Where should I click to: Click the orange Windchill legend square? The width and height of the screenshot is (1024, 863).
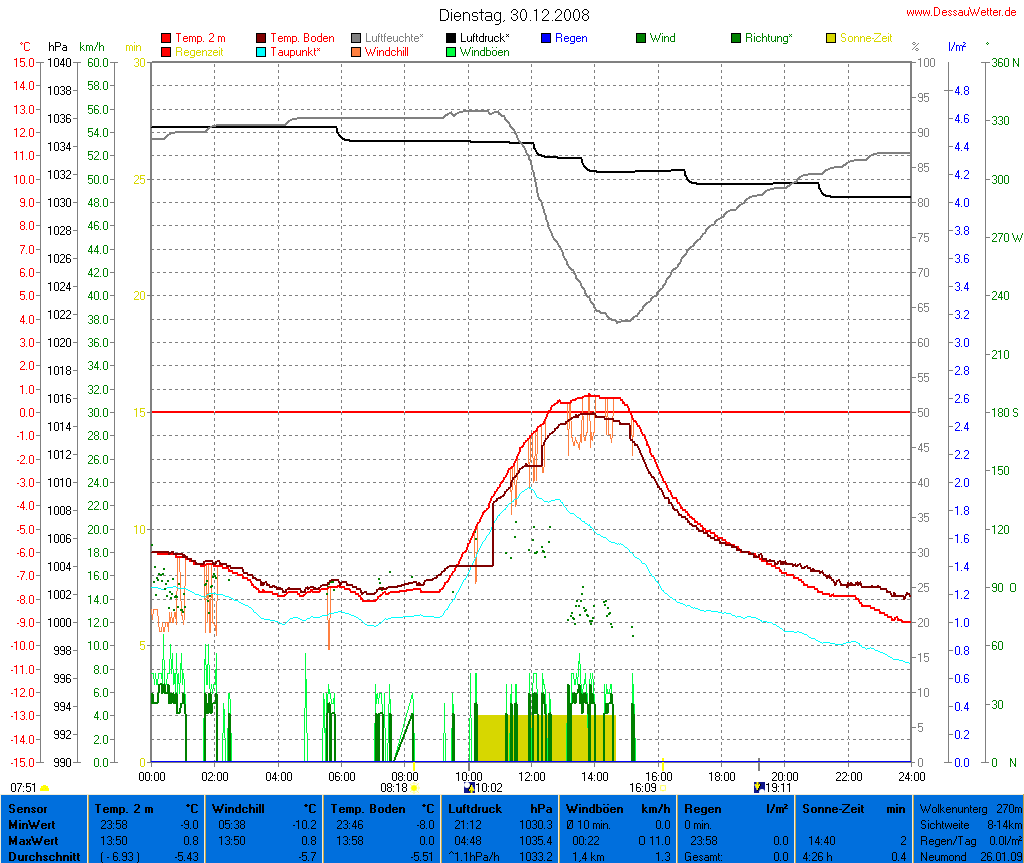(356, 52)
